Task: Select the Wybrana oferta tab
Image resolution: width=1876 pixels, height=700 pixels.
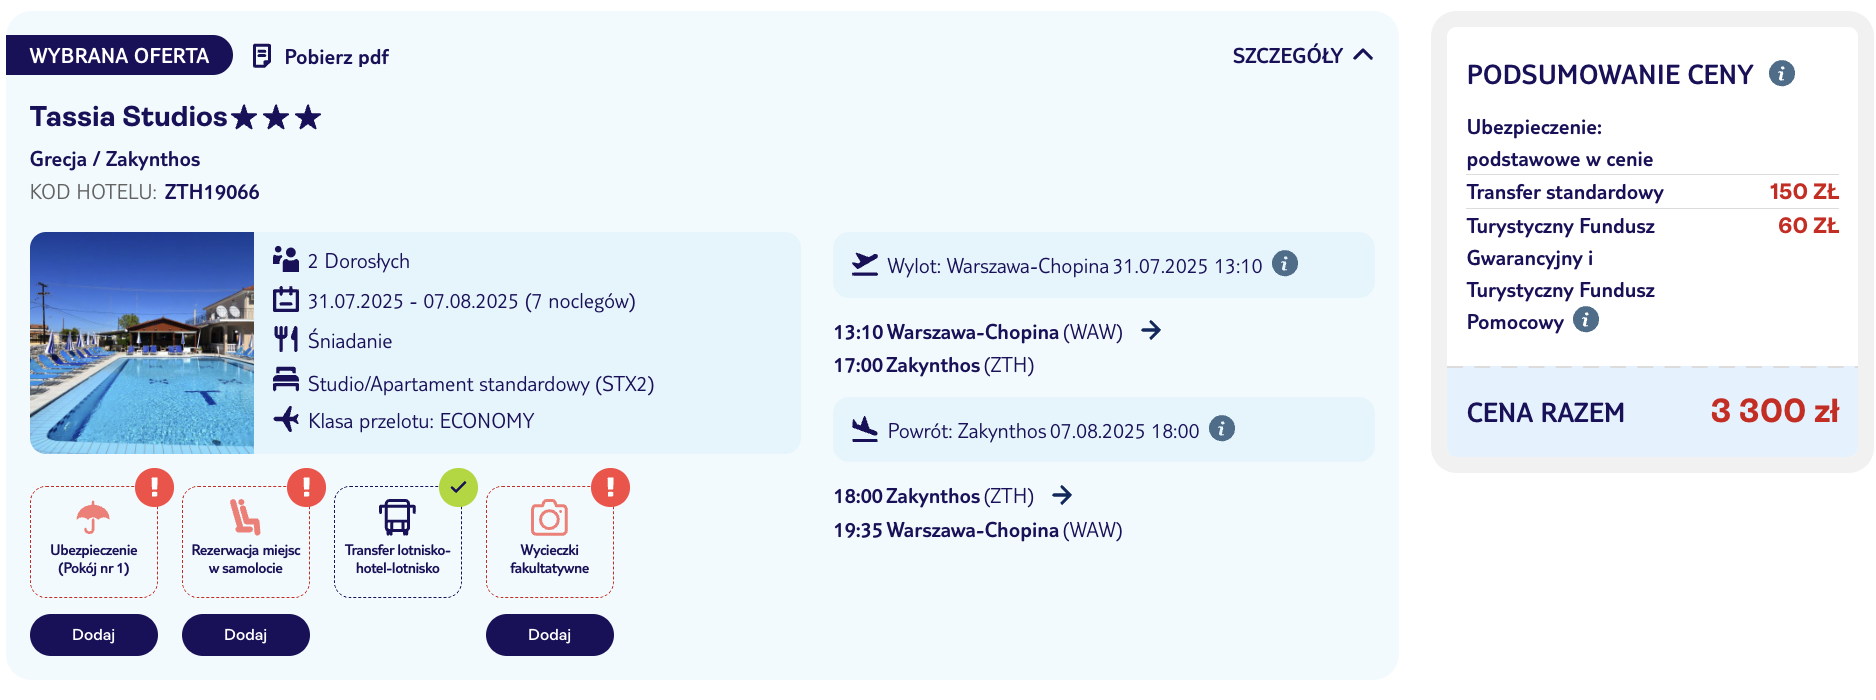Action: tap(119, 56)
